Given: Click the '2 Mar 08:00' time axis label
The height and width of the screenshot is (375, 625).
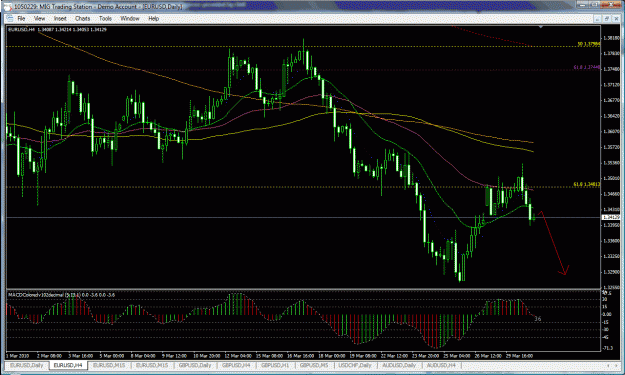Looking at the screenshot, I should coord(49,355).
